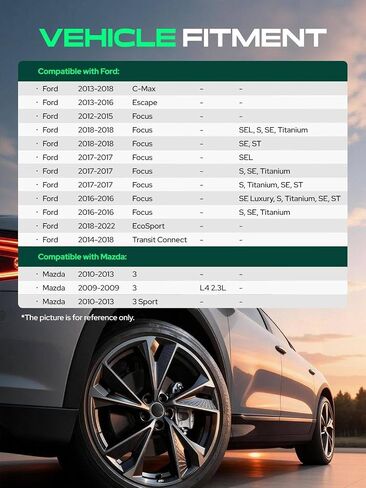Image resolution: width=366 pixels, height=488 pixels.
Task: Click the '2013-2018' year range
Action: pos(96,89)
